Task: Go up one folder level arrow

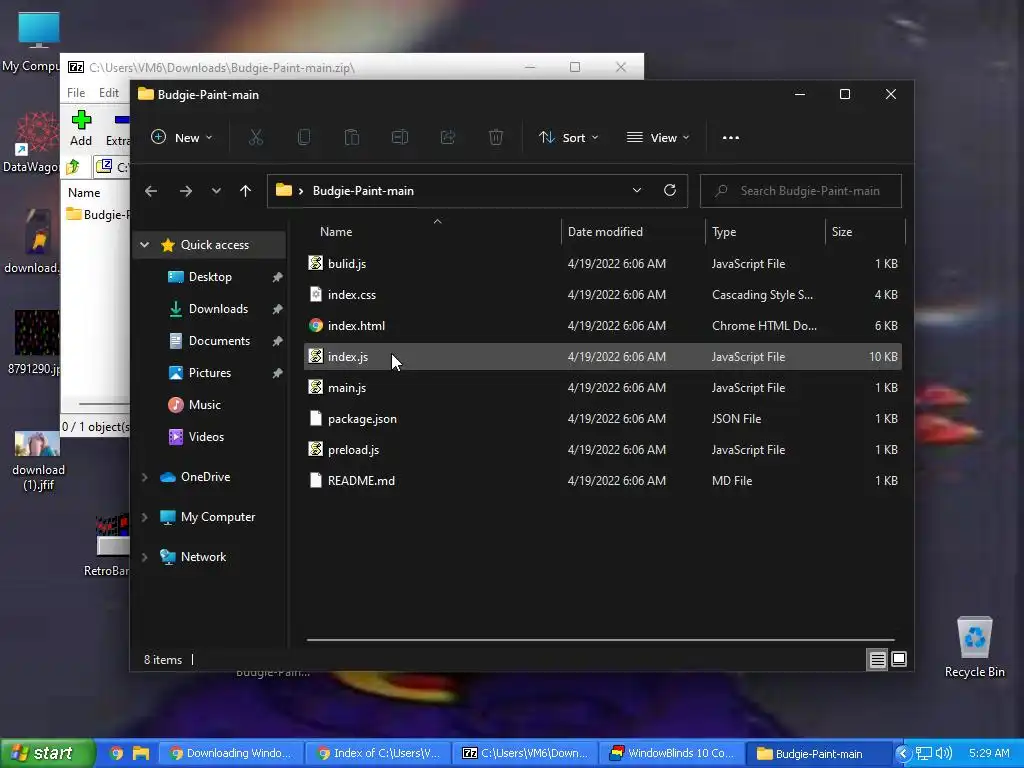Action: pyautogui.click(x=246, y=191)
